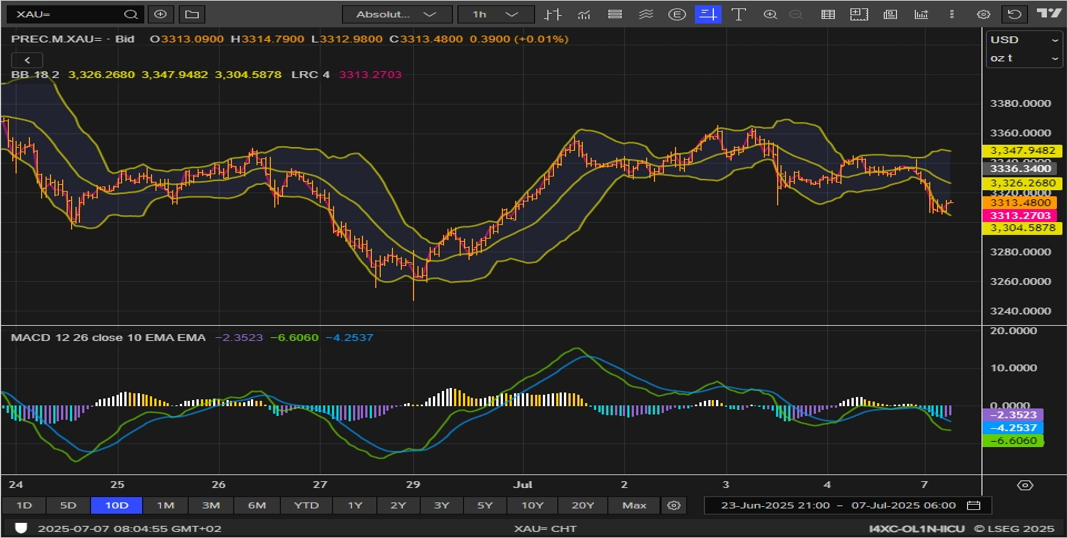Click the date range field starting 23-Jun-2025
The image size is (1068, 538).
(848, 505)
